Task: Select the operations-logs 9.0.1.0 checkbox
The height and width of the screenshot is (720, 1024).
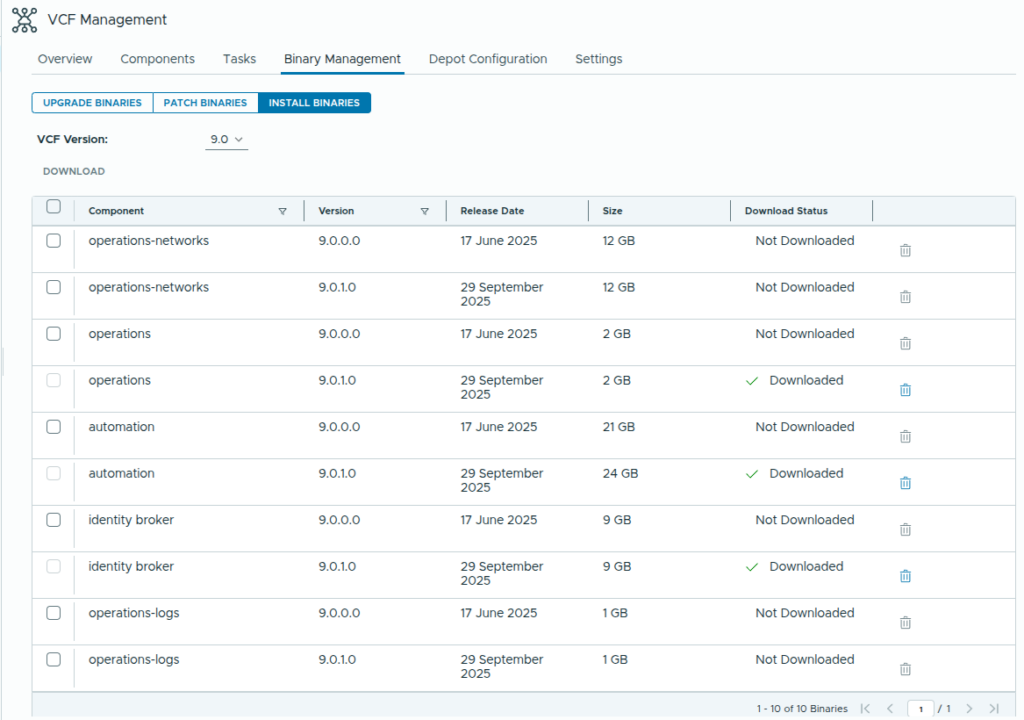Action: click(x=54, y=660)
